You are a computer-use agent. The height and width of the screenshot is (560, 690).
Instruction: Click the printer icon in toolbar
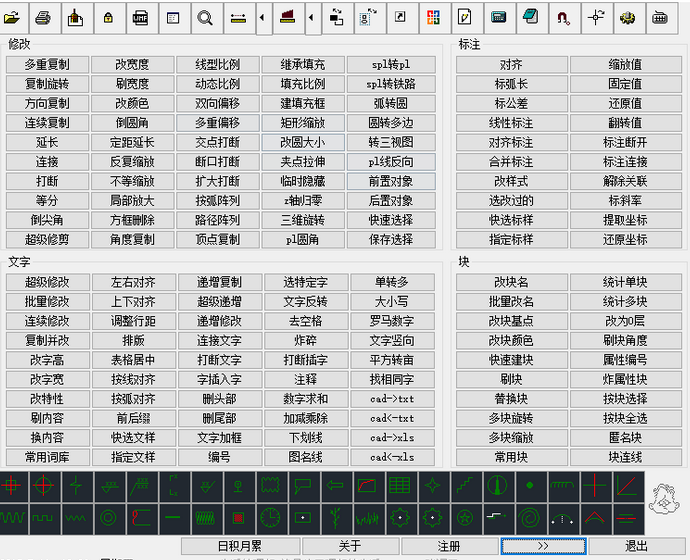(43, 17)
